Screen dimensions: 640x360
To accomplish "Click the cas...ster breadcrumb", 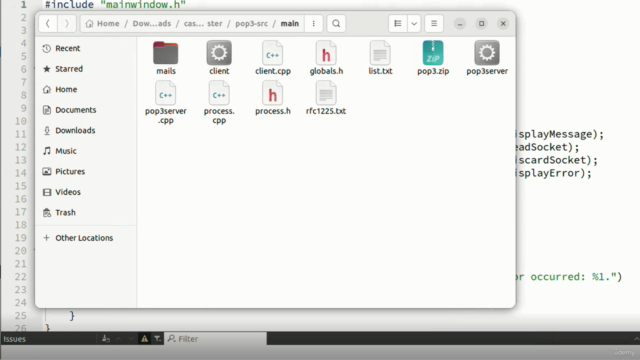I will [203, 24].
